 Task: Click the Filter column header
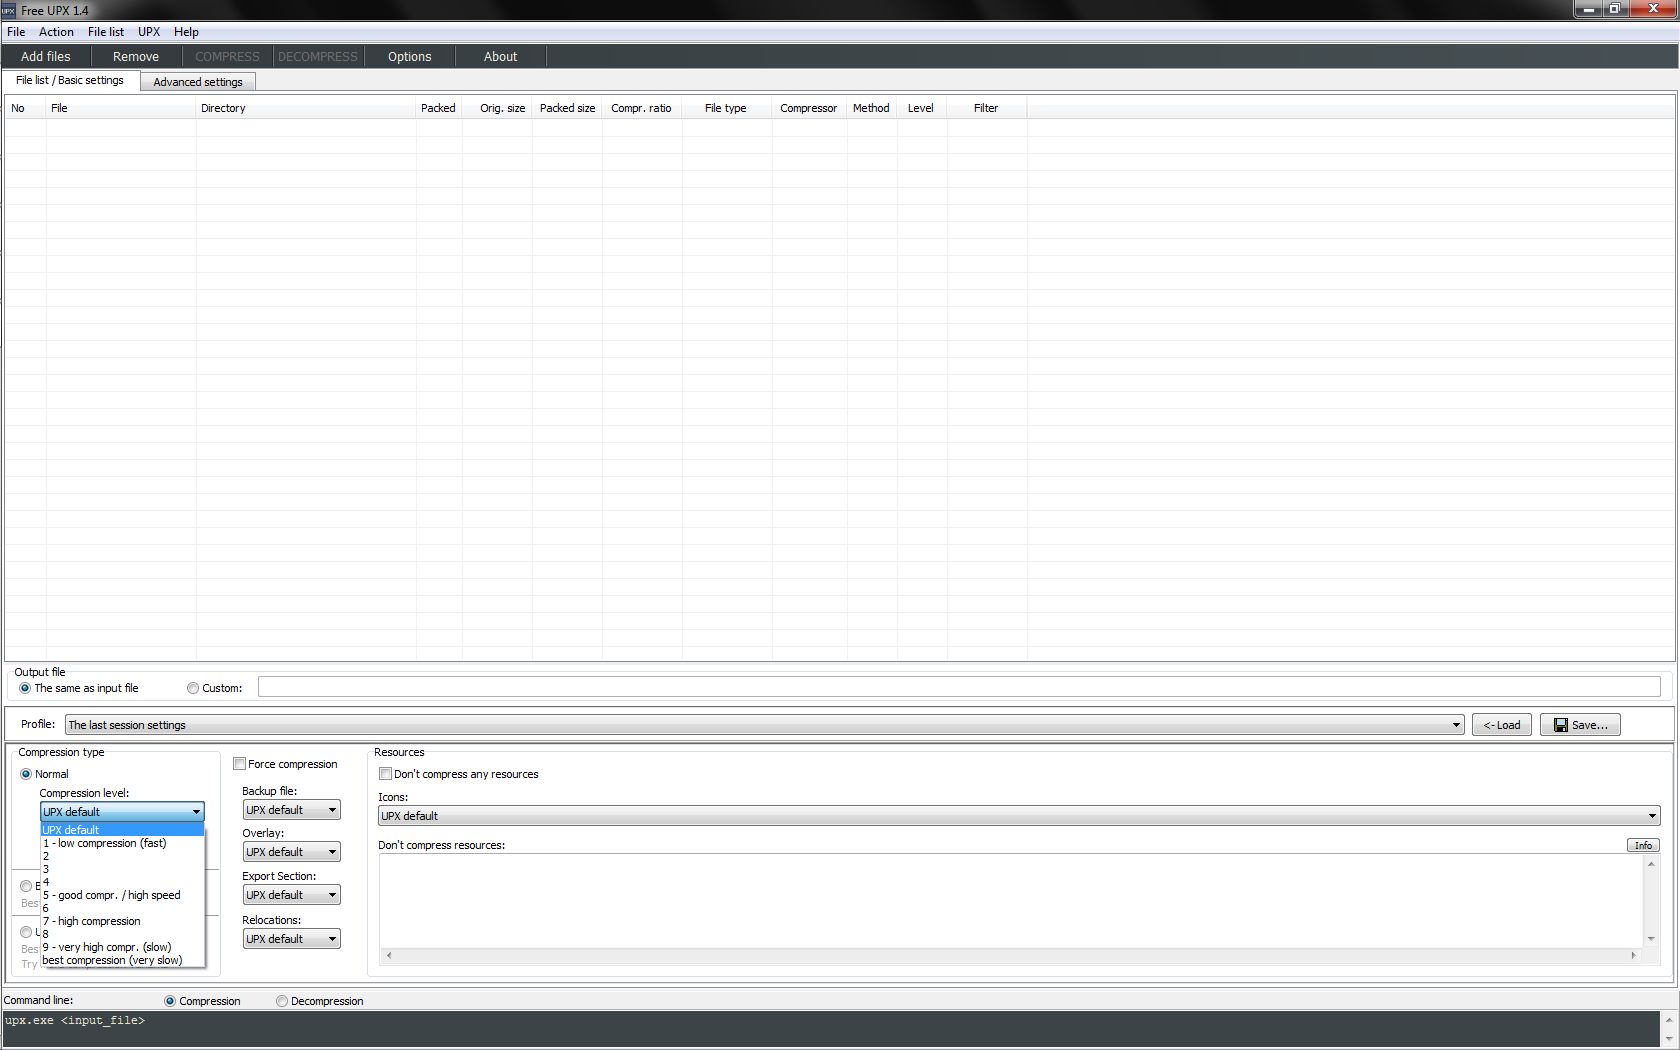pyautogui.click(x=987, y=108)
